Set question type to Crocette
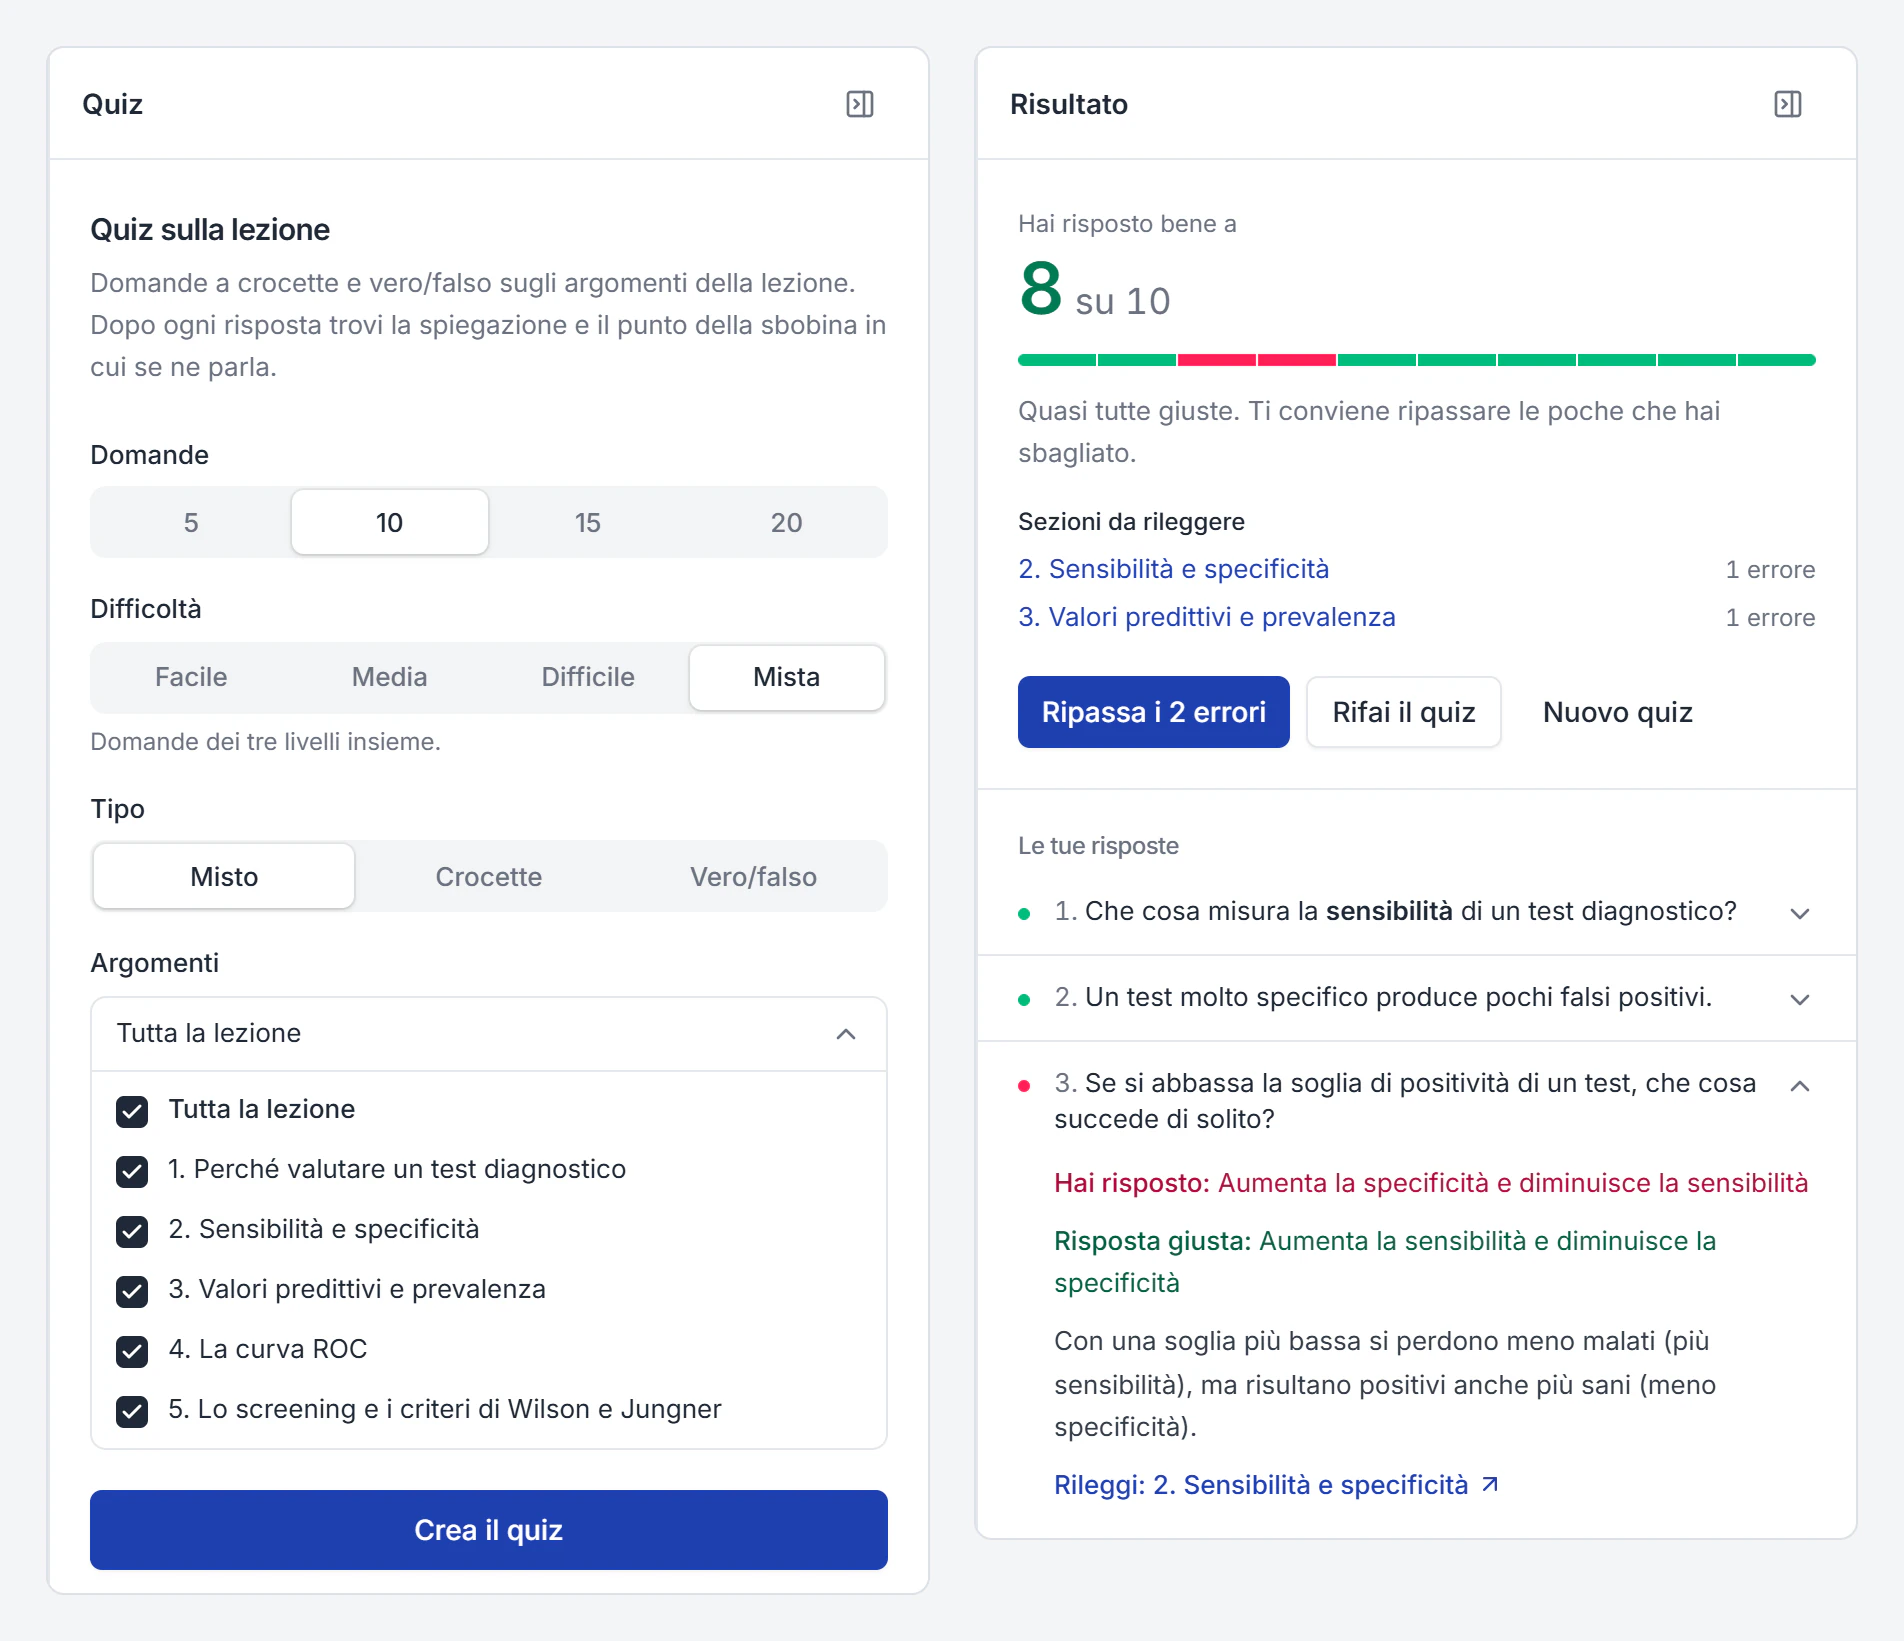Viewport: 1904px width, 1641px height. click(x=489, y=877)
